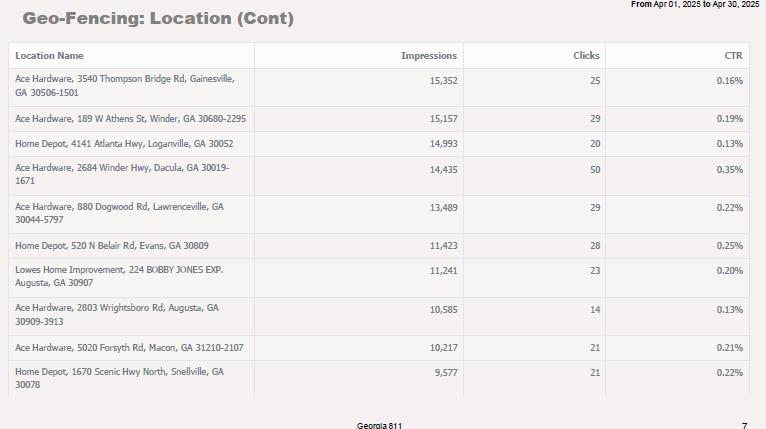766x429 pixels.
Task: Click Lowes Home Improvement Augusta location
Action: point(119,276)
